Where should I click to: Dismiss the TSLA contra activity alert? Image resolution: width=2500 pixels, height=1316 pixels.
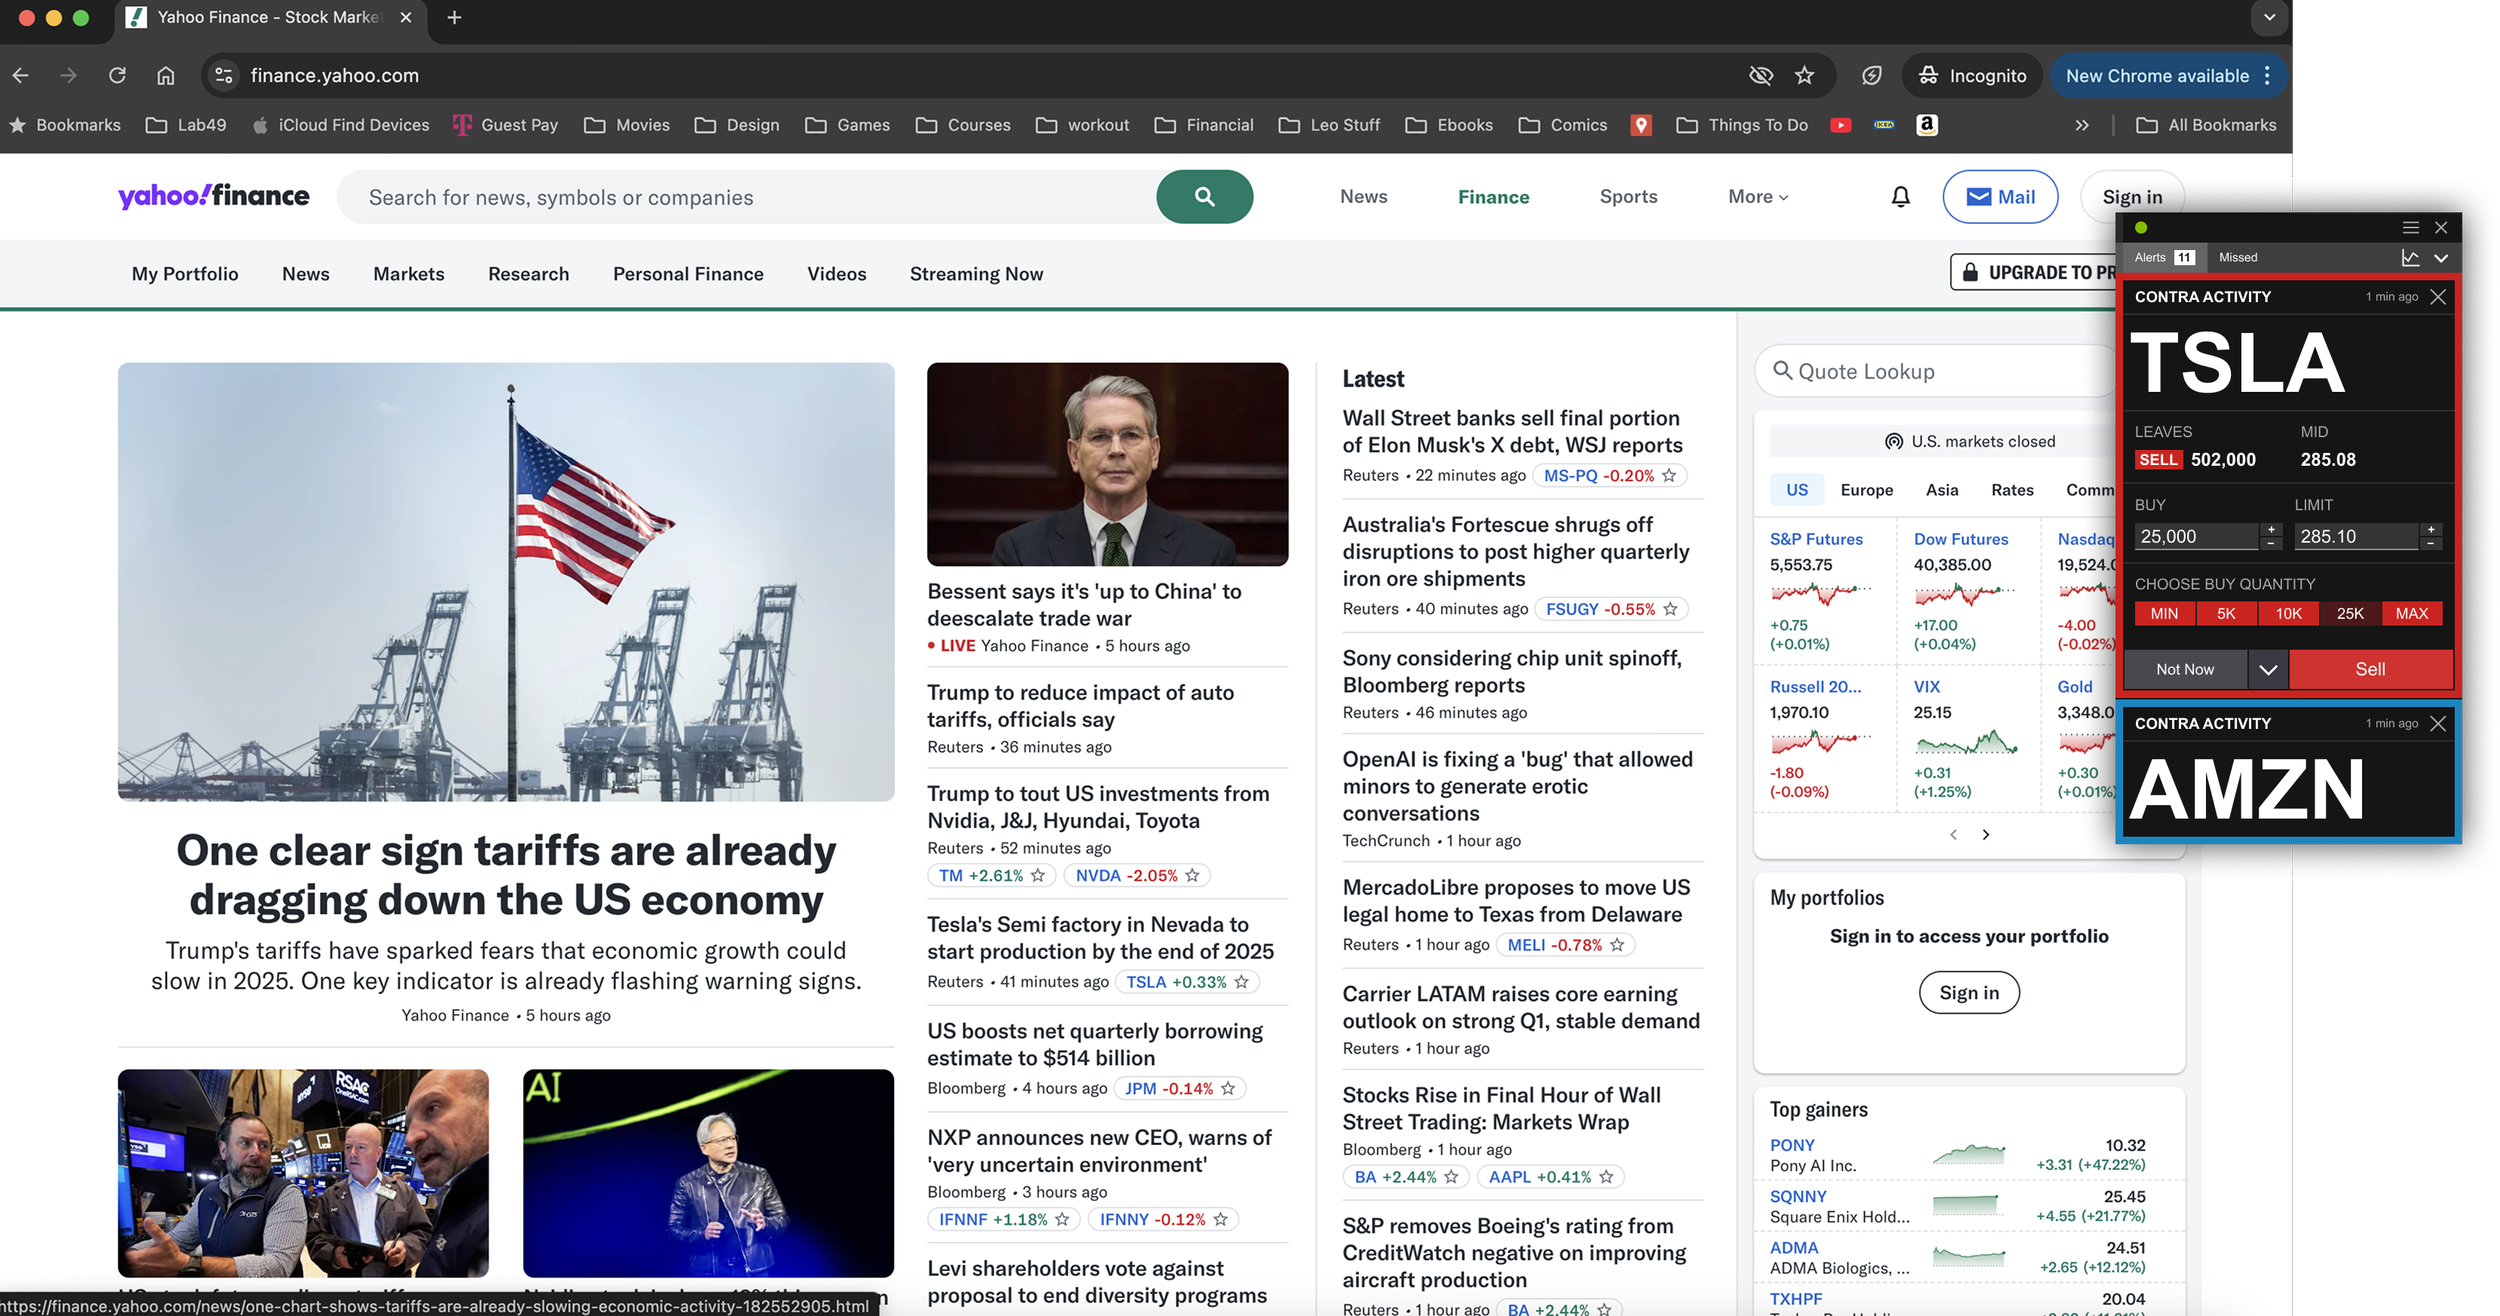click(2438, 297)
